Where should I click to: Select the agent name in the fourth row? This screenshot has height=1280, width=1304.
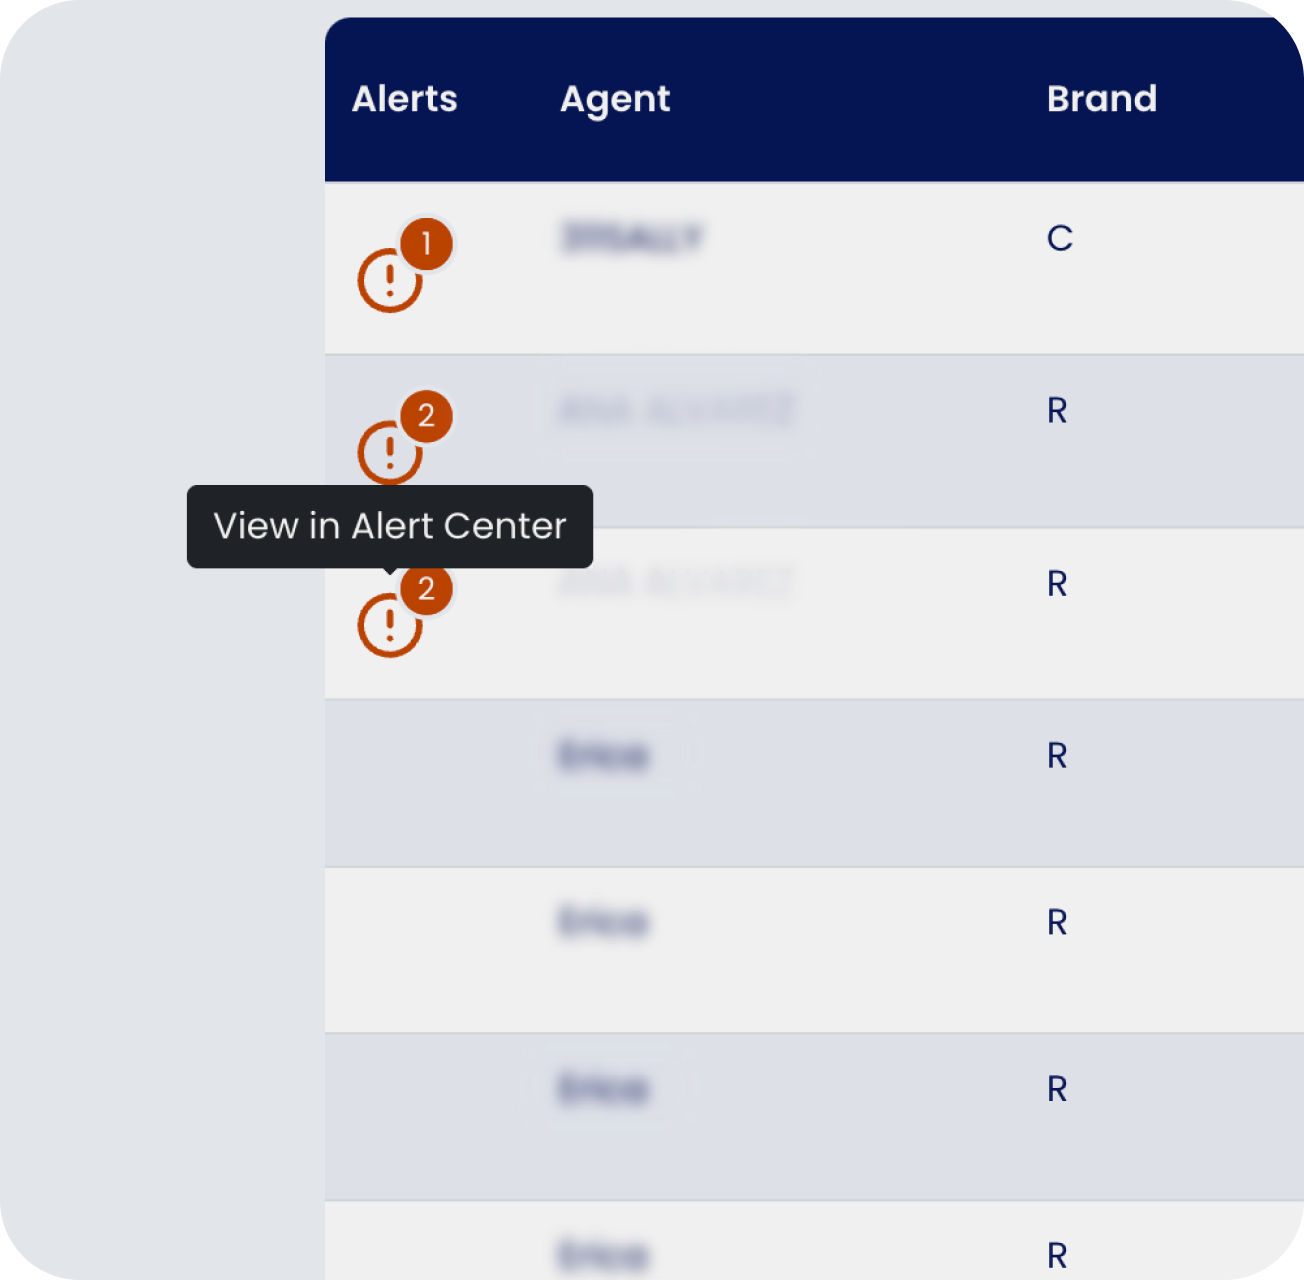pyautogui.click(x=604, y=756)
